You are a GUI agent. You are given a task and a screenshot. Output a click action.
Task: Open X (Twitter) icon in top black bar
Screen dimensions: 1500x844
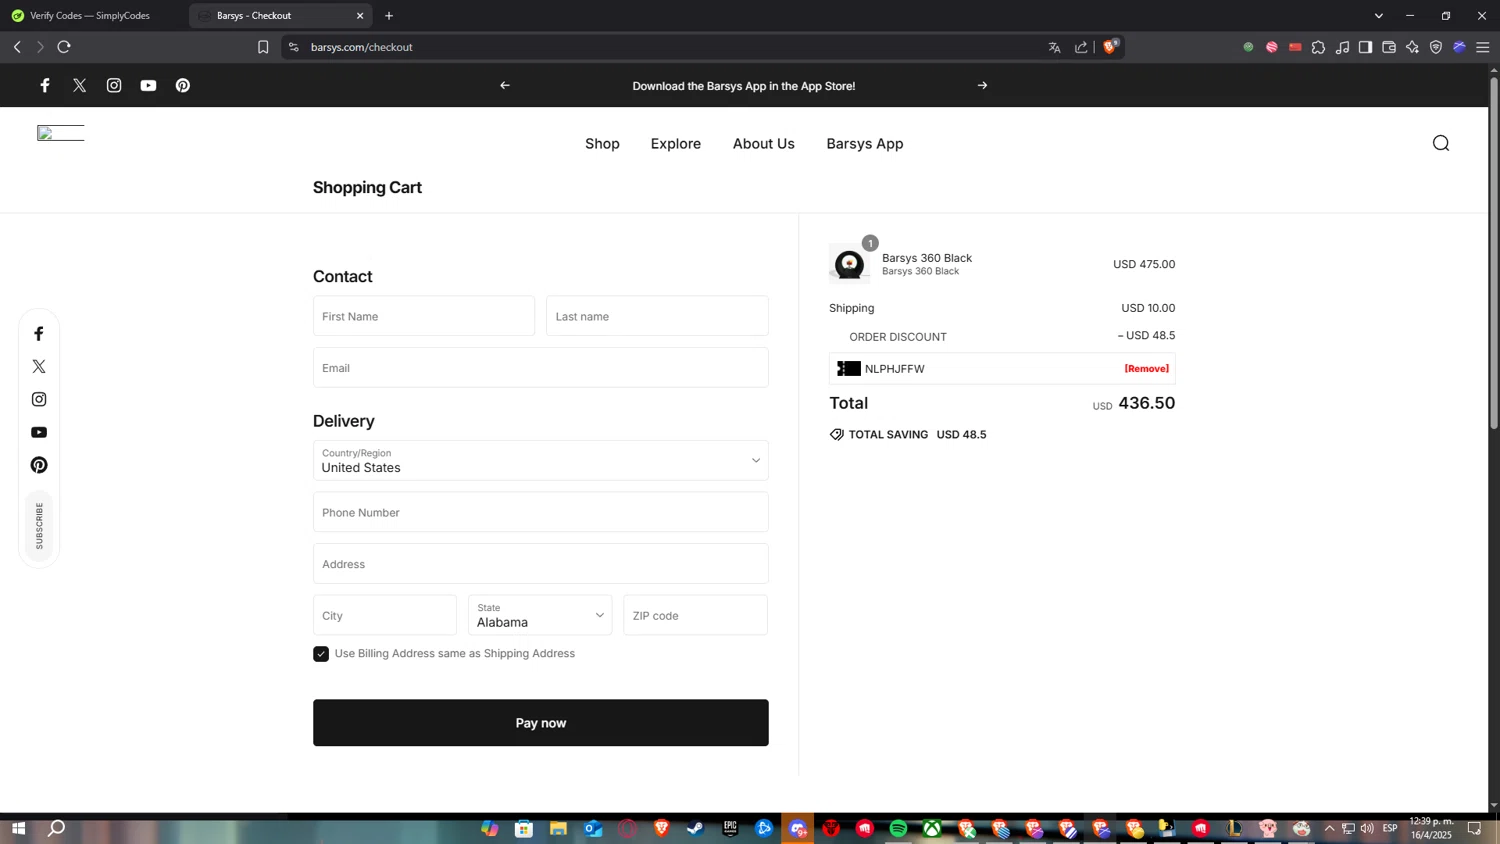pos(80,86)
